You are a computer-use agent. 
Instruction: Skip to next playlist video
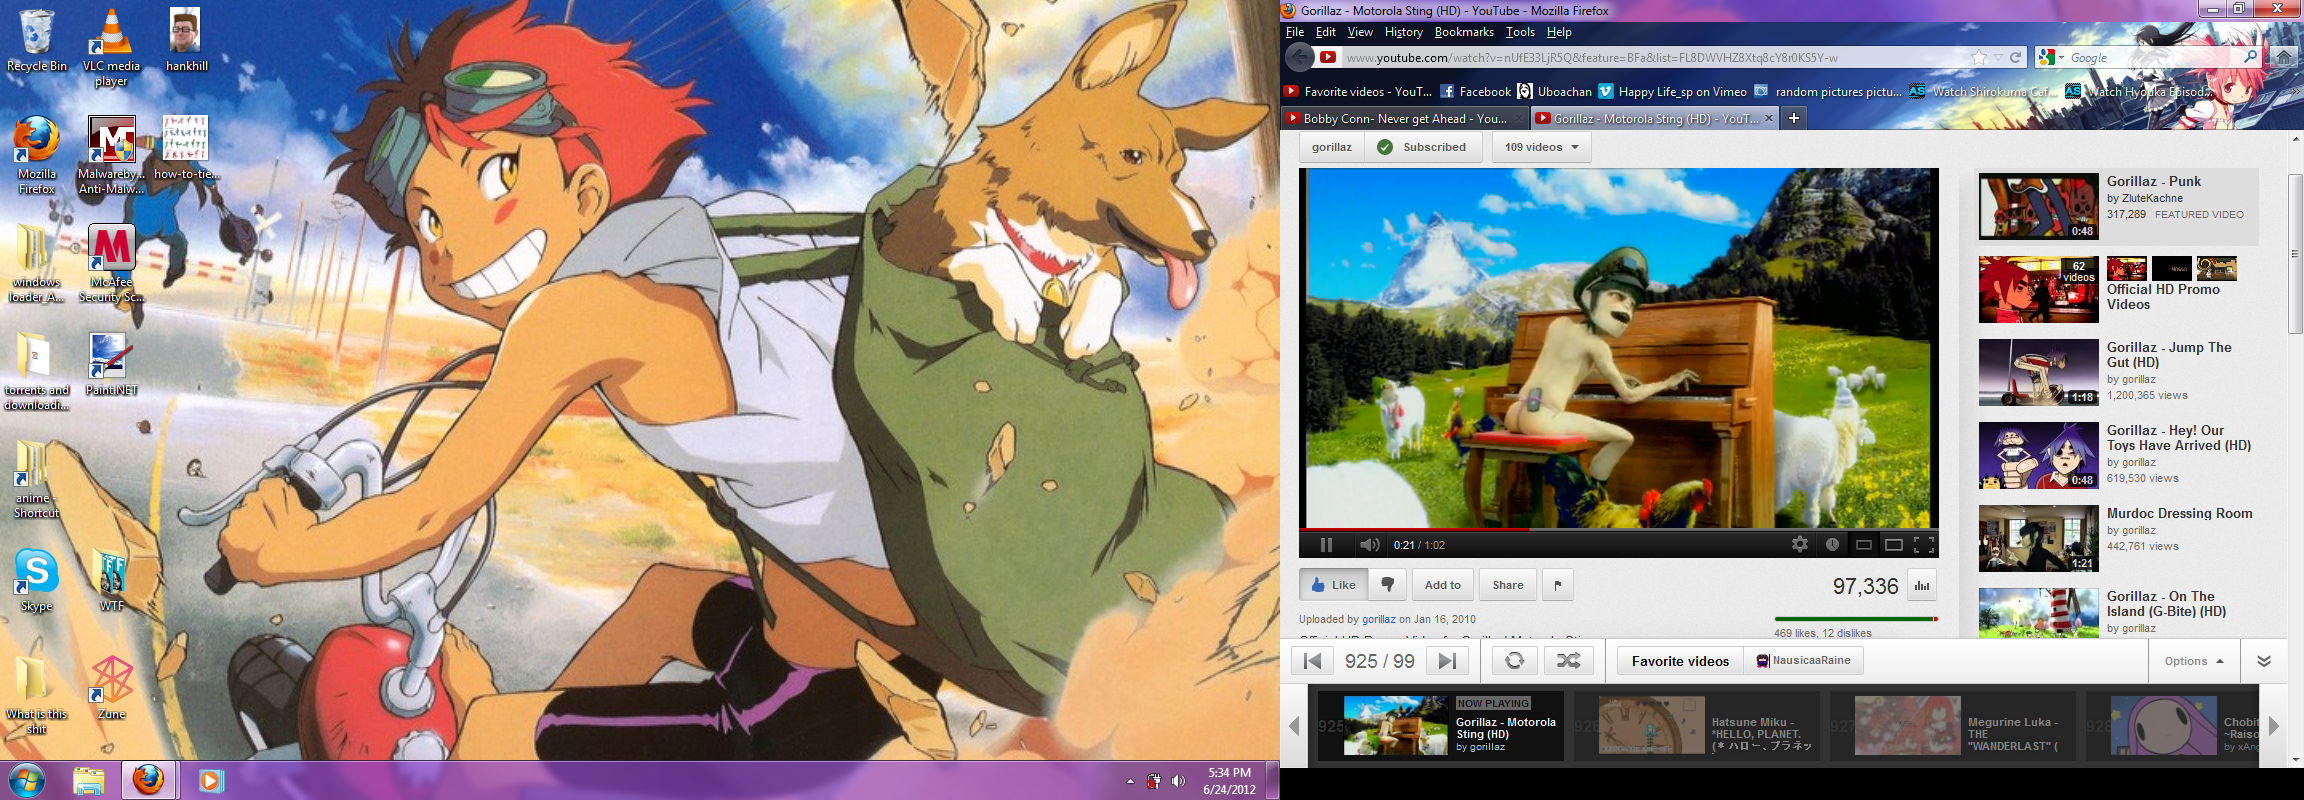tap(1447, 661)
